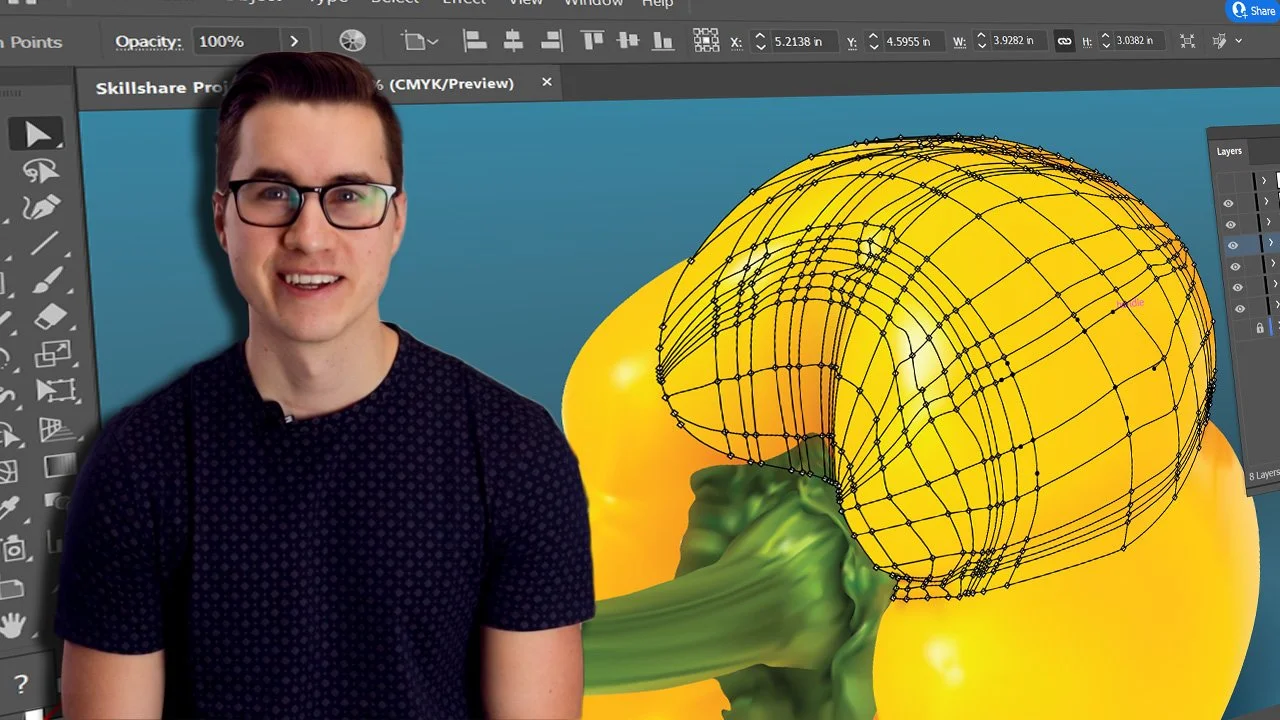Open the transform options dropdown arrow

tap(1240, 42)
